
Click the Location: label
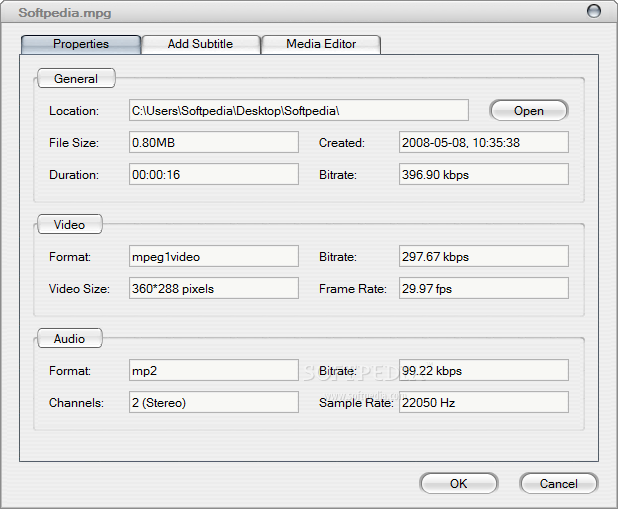pyautogui.click(x=74, y=111)
